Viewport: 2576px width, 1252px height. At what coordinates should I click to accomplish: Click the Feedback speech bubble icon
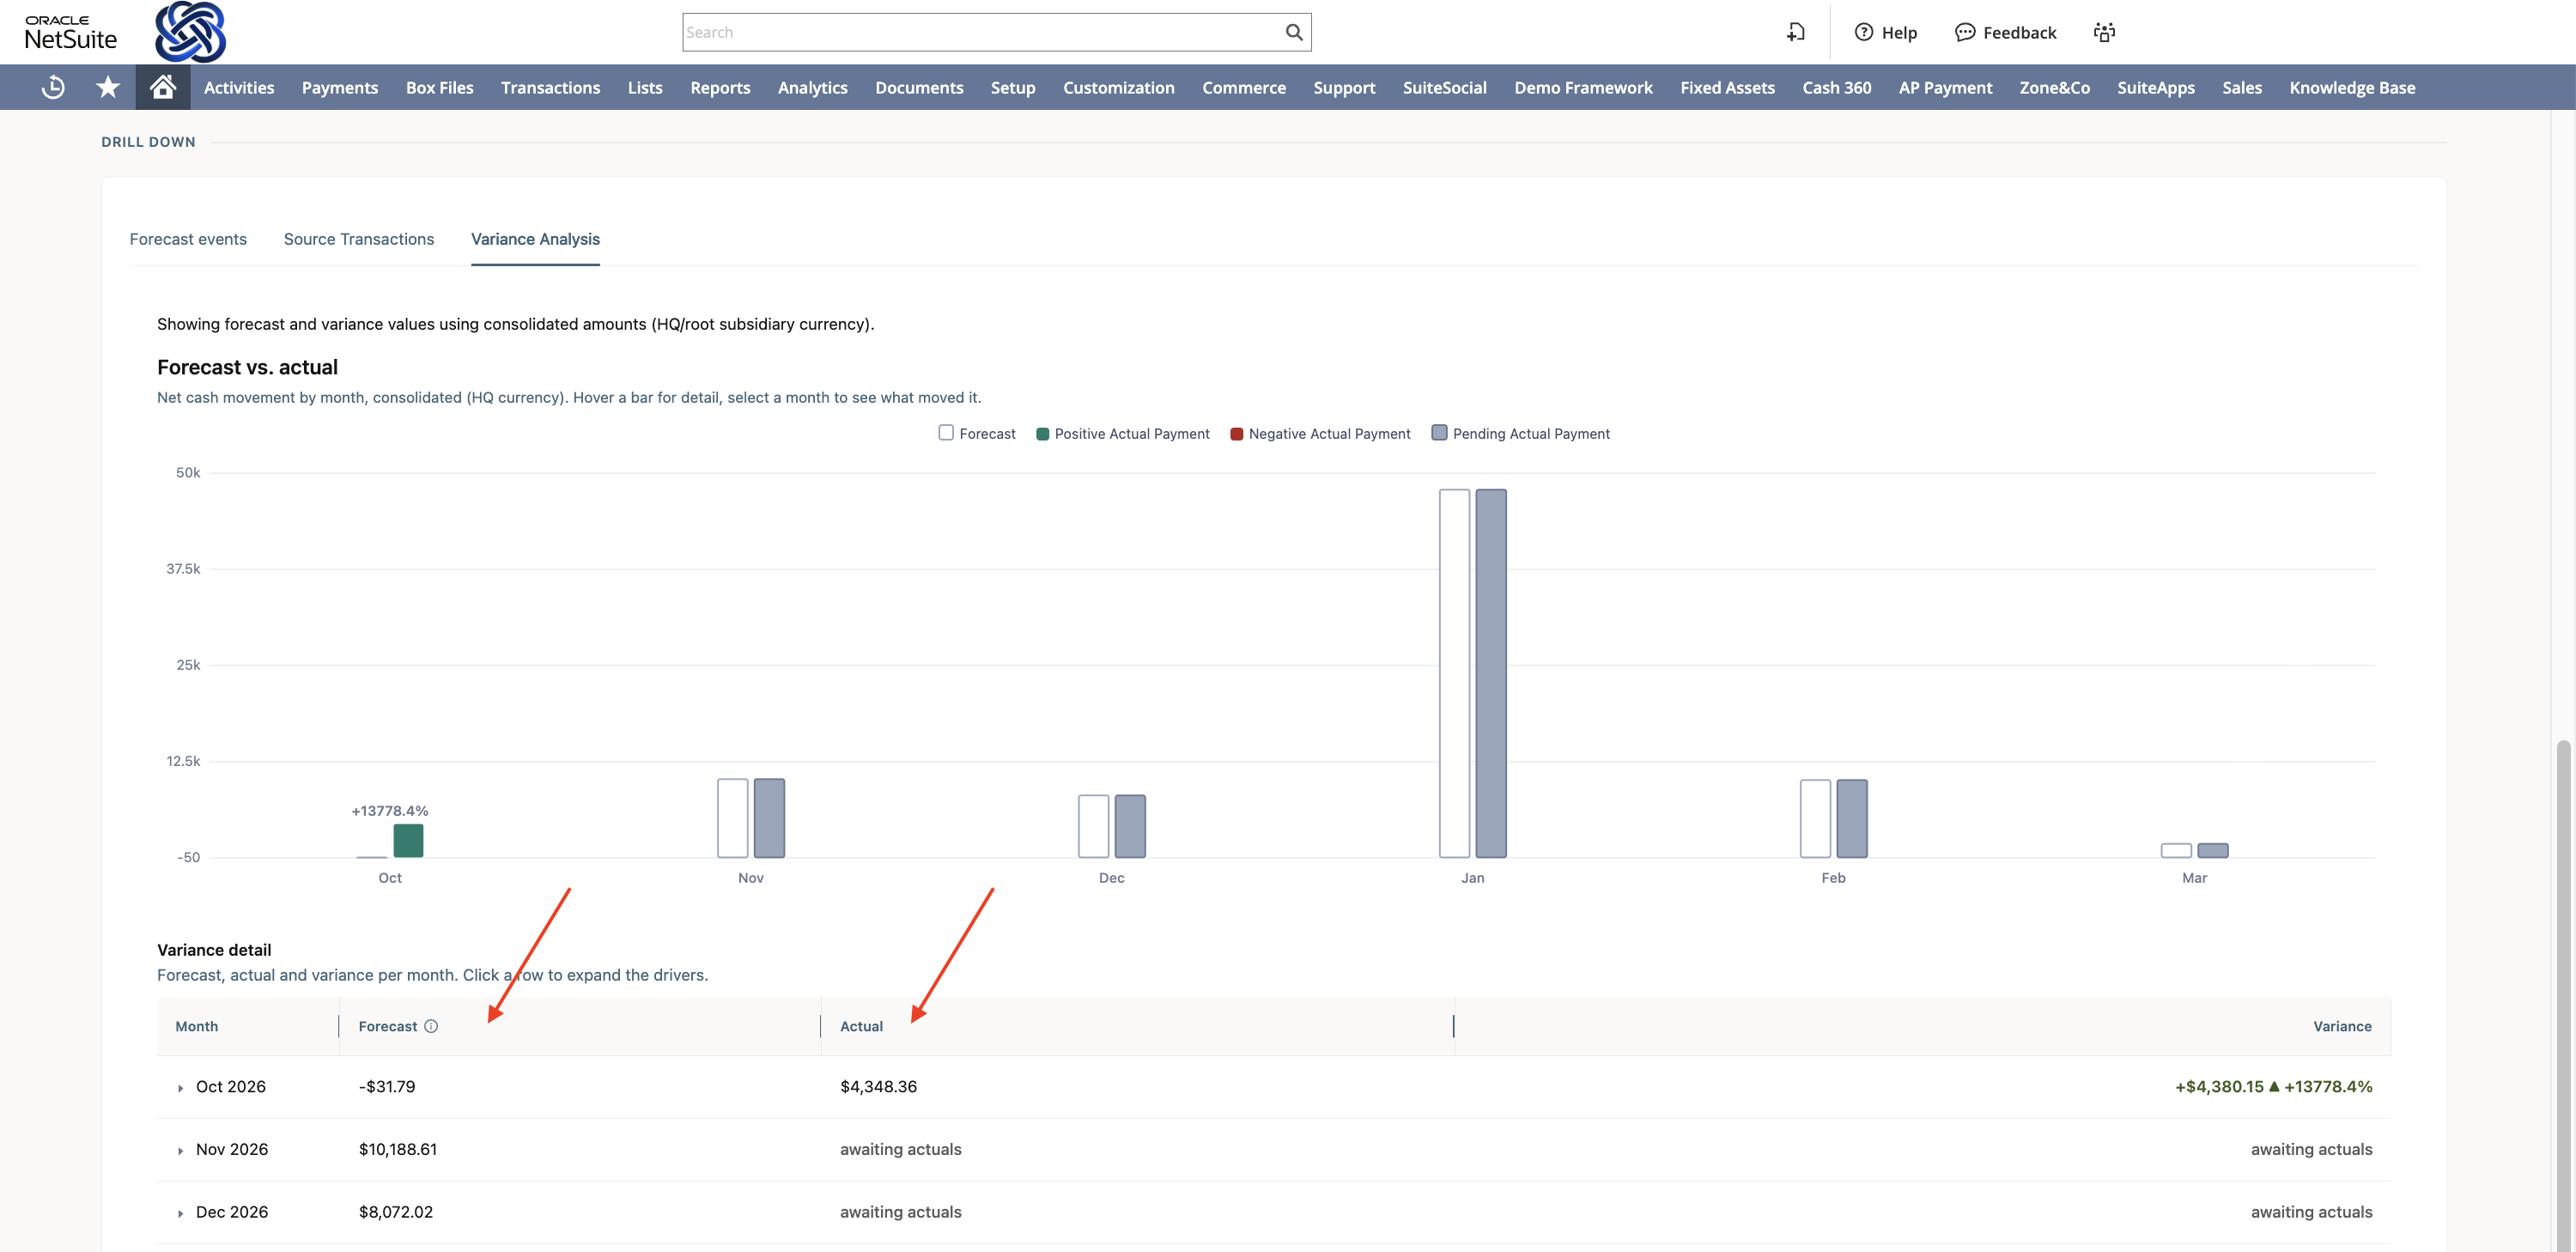coord(1965,32)
